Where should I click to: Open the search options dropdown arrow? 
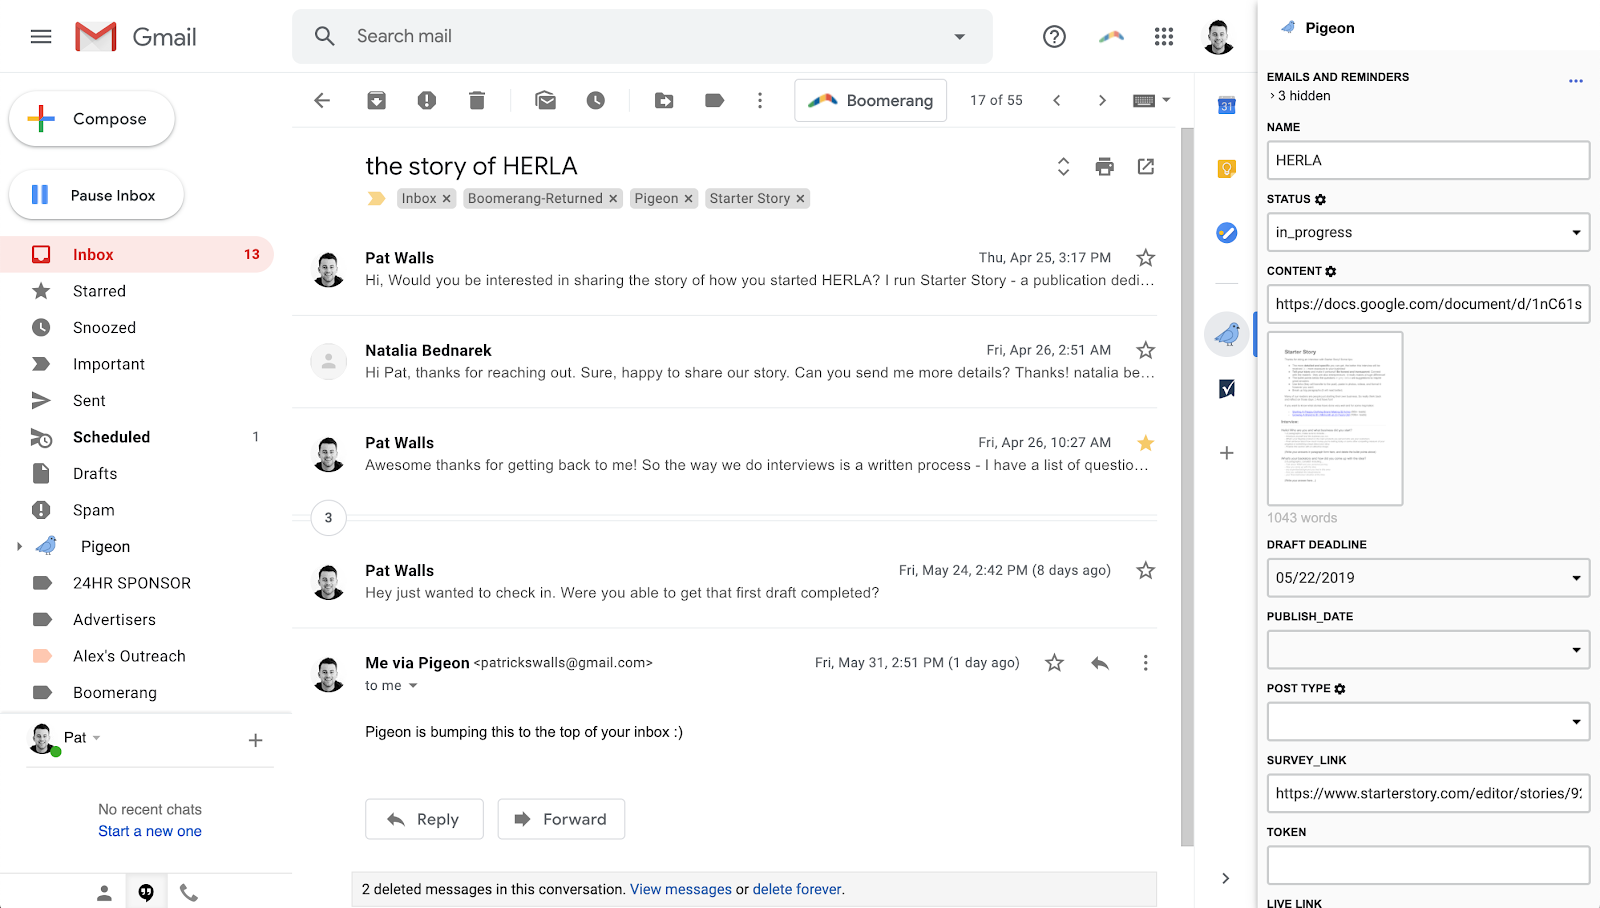[959, 37]
